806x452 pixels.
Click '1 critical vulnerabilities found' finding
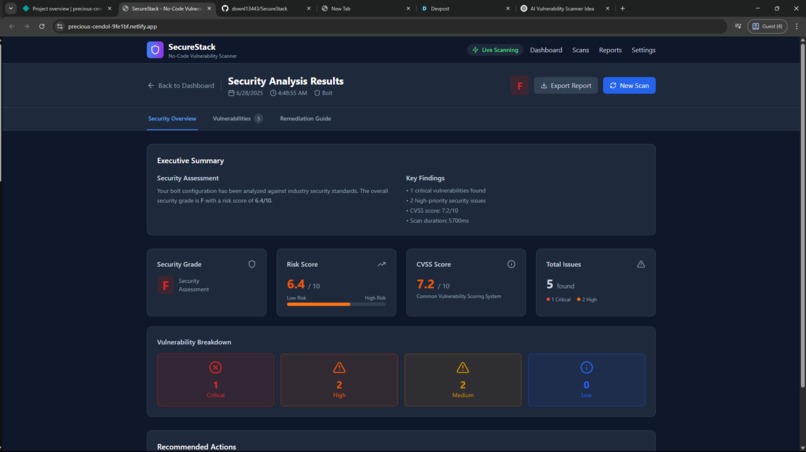pos(446,190)
